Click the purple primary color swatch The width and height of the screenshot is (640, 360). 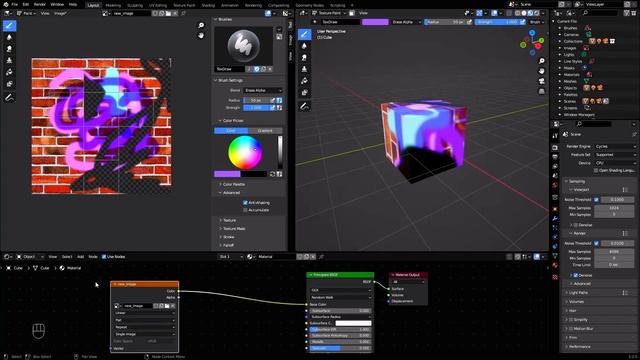point(227,174)
